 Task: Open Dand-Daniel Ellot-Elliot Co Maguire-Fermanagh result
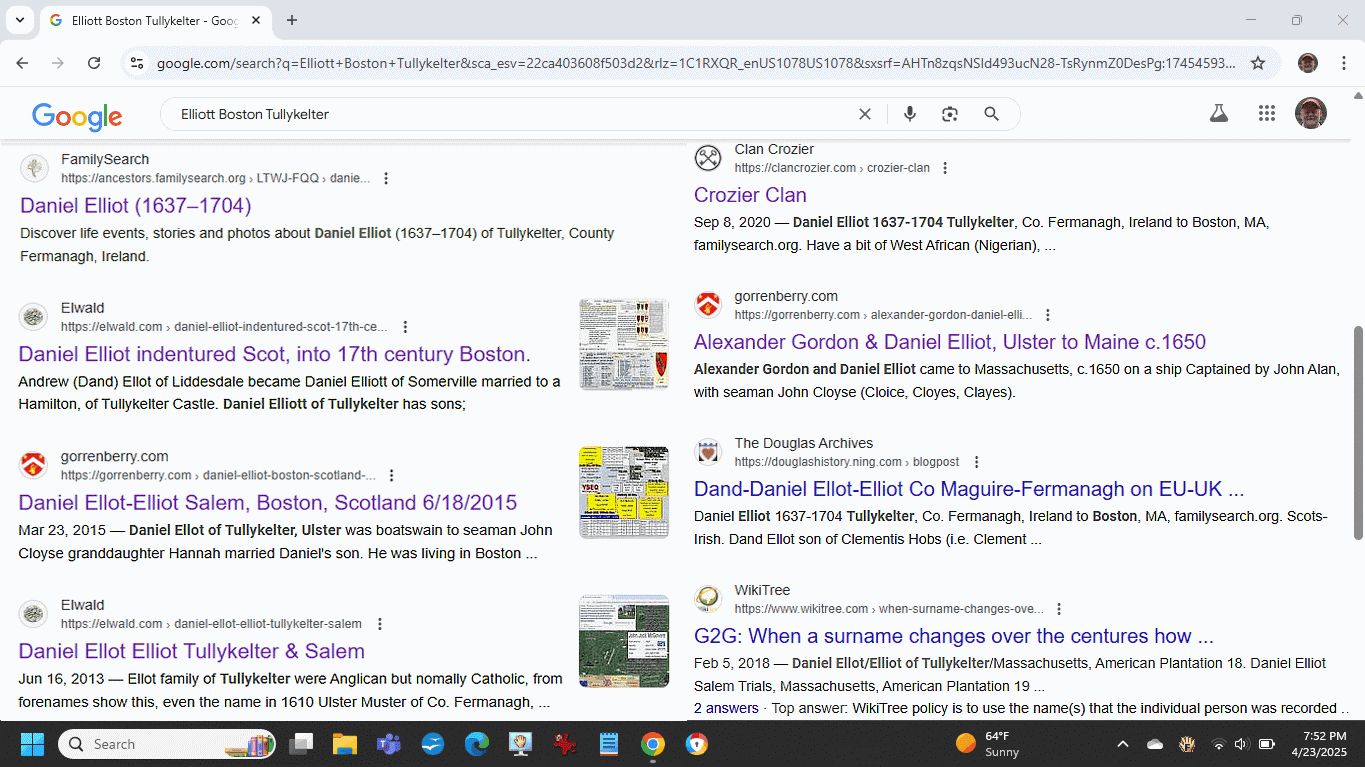969,489
